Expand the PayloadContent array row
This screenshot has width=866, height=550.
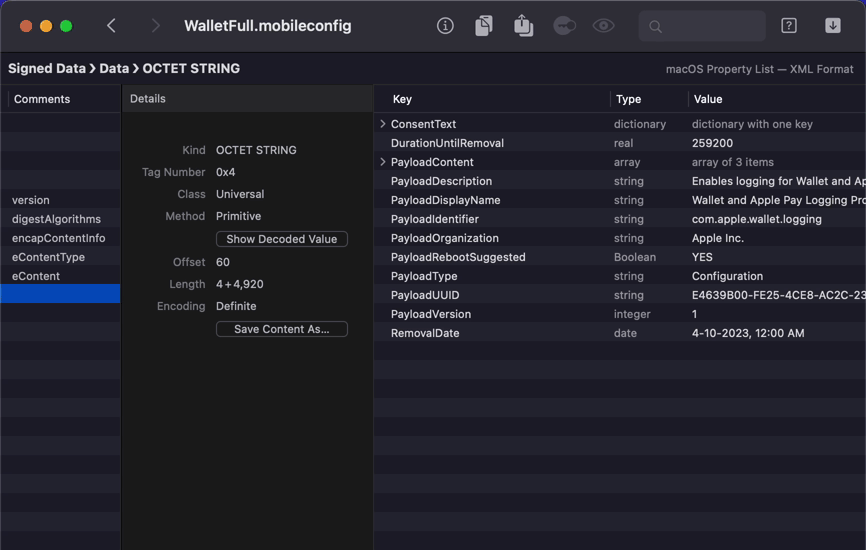(x=382, y=162)
